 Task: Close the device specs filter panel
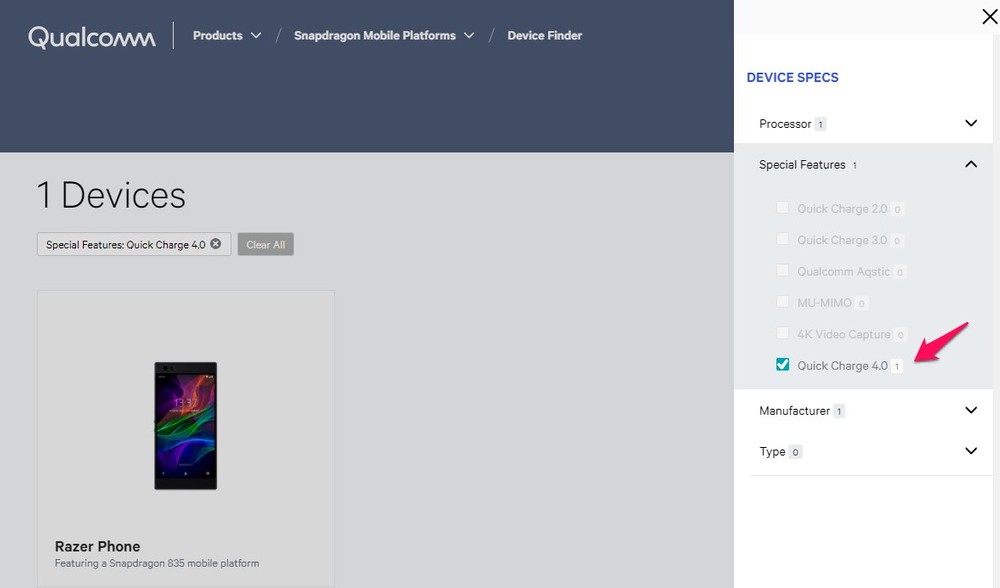[x=990, y=17]
